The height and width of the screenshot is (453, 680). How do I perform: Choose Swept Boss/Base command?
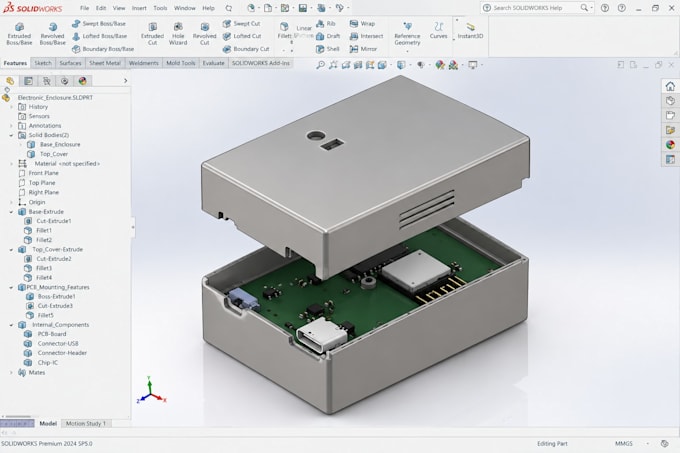(99, 23)
